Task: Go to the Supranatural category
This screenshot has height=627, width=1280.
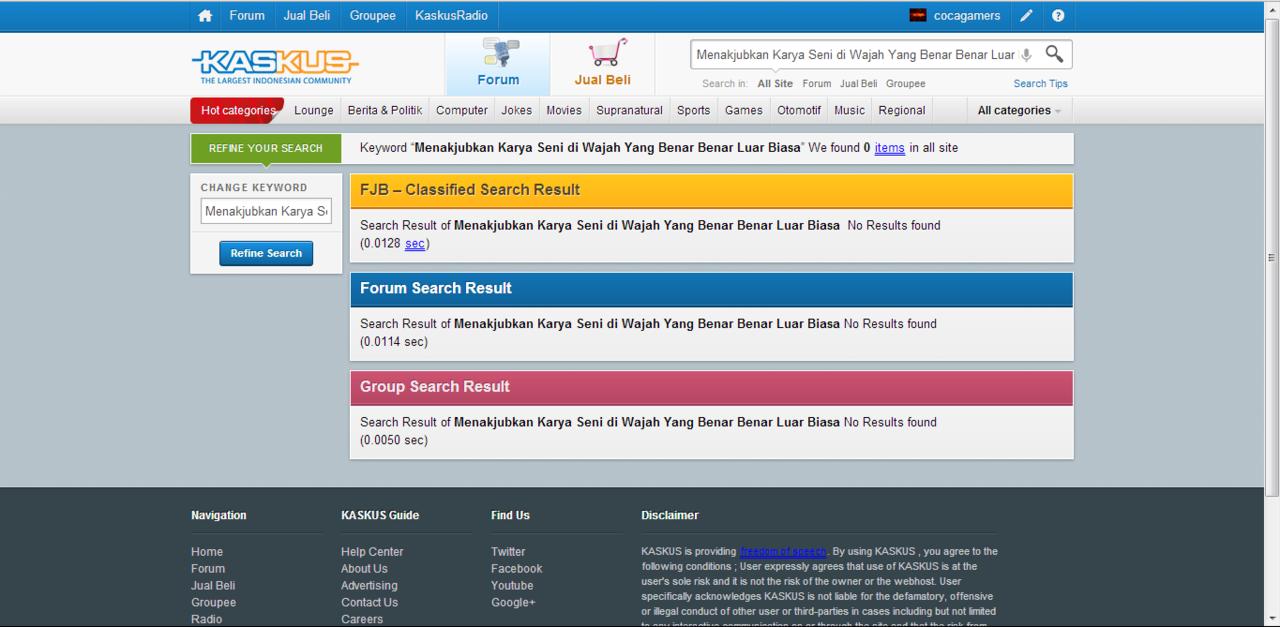Action: [629, 111]
